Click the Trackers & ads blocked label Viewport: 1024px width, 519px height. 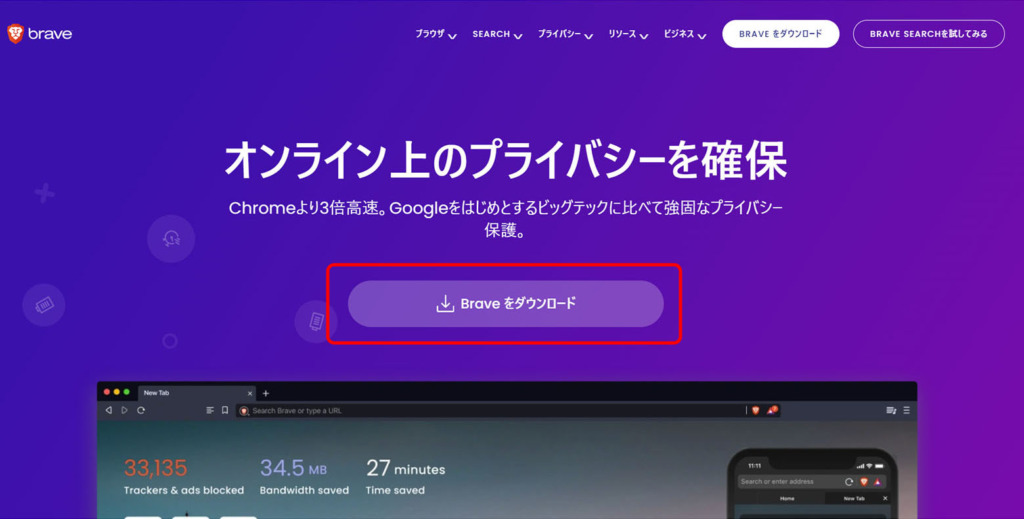point(184,490)
